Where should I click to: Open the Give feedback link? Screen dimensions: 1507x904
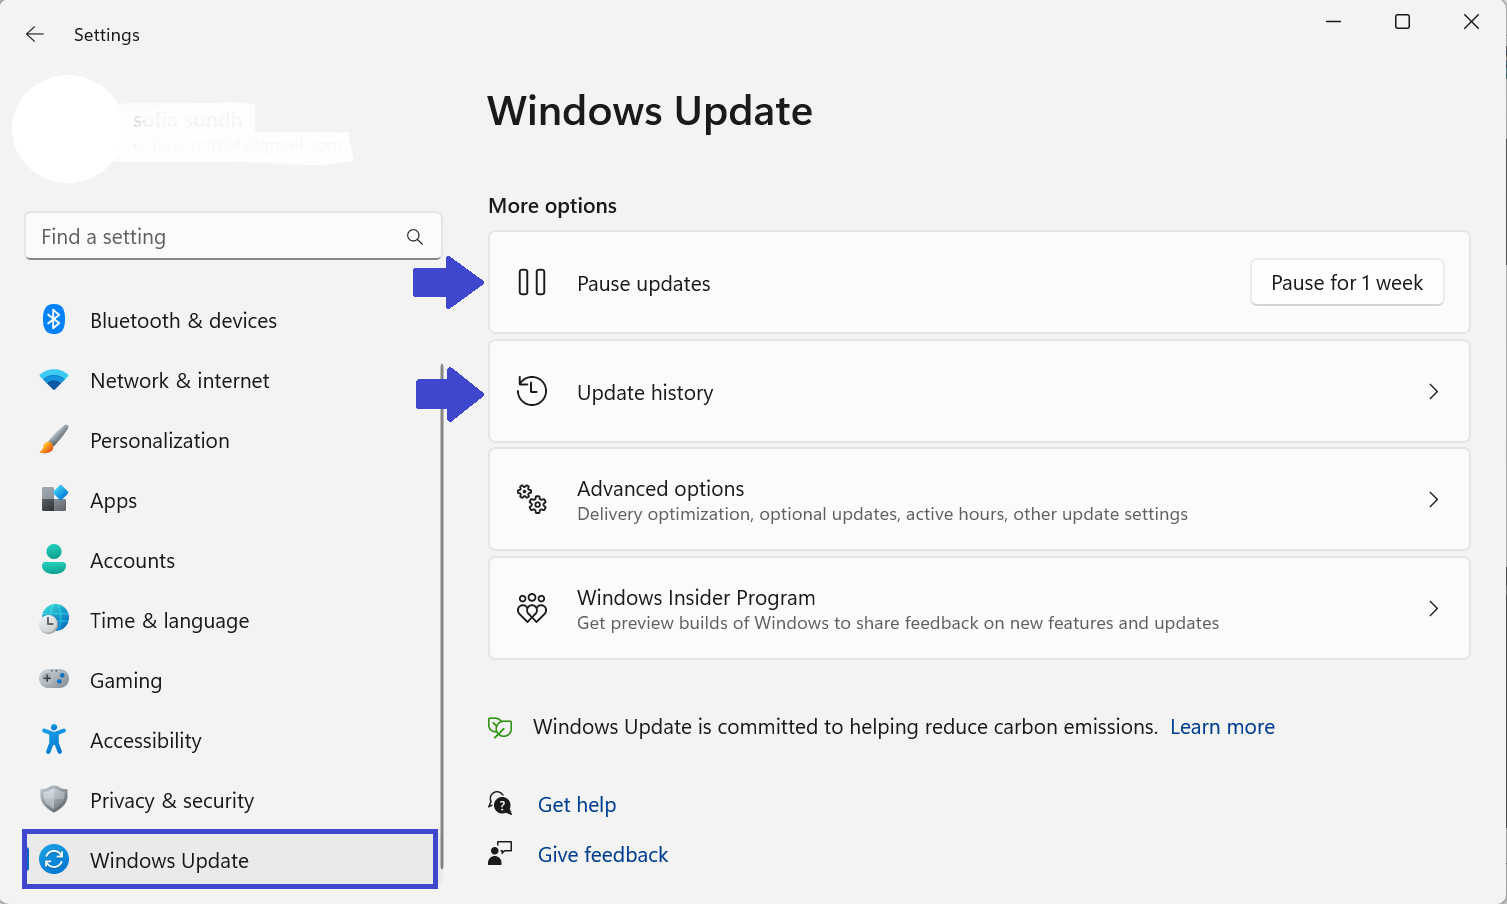click(x=603, y=855)
